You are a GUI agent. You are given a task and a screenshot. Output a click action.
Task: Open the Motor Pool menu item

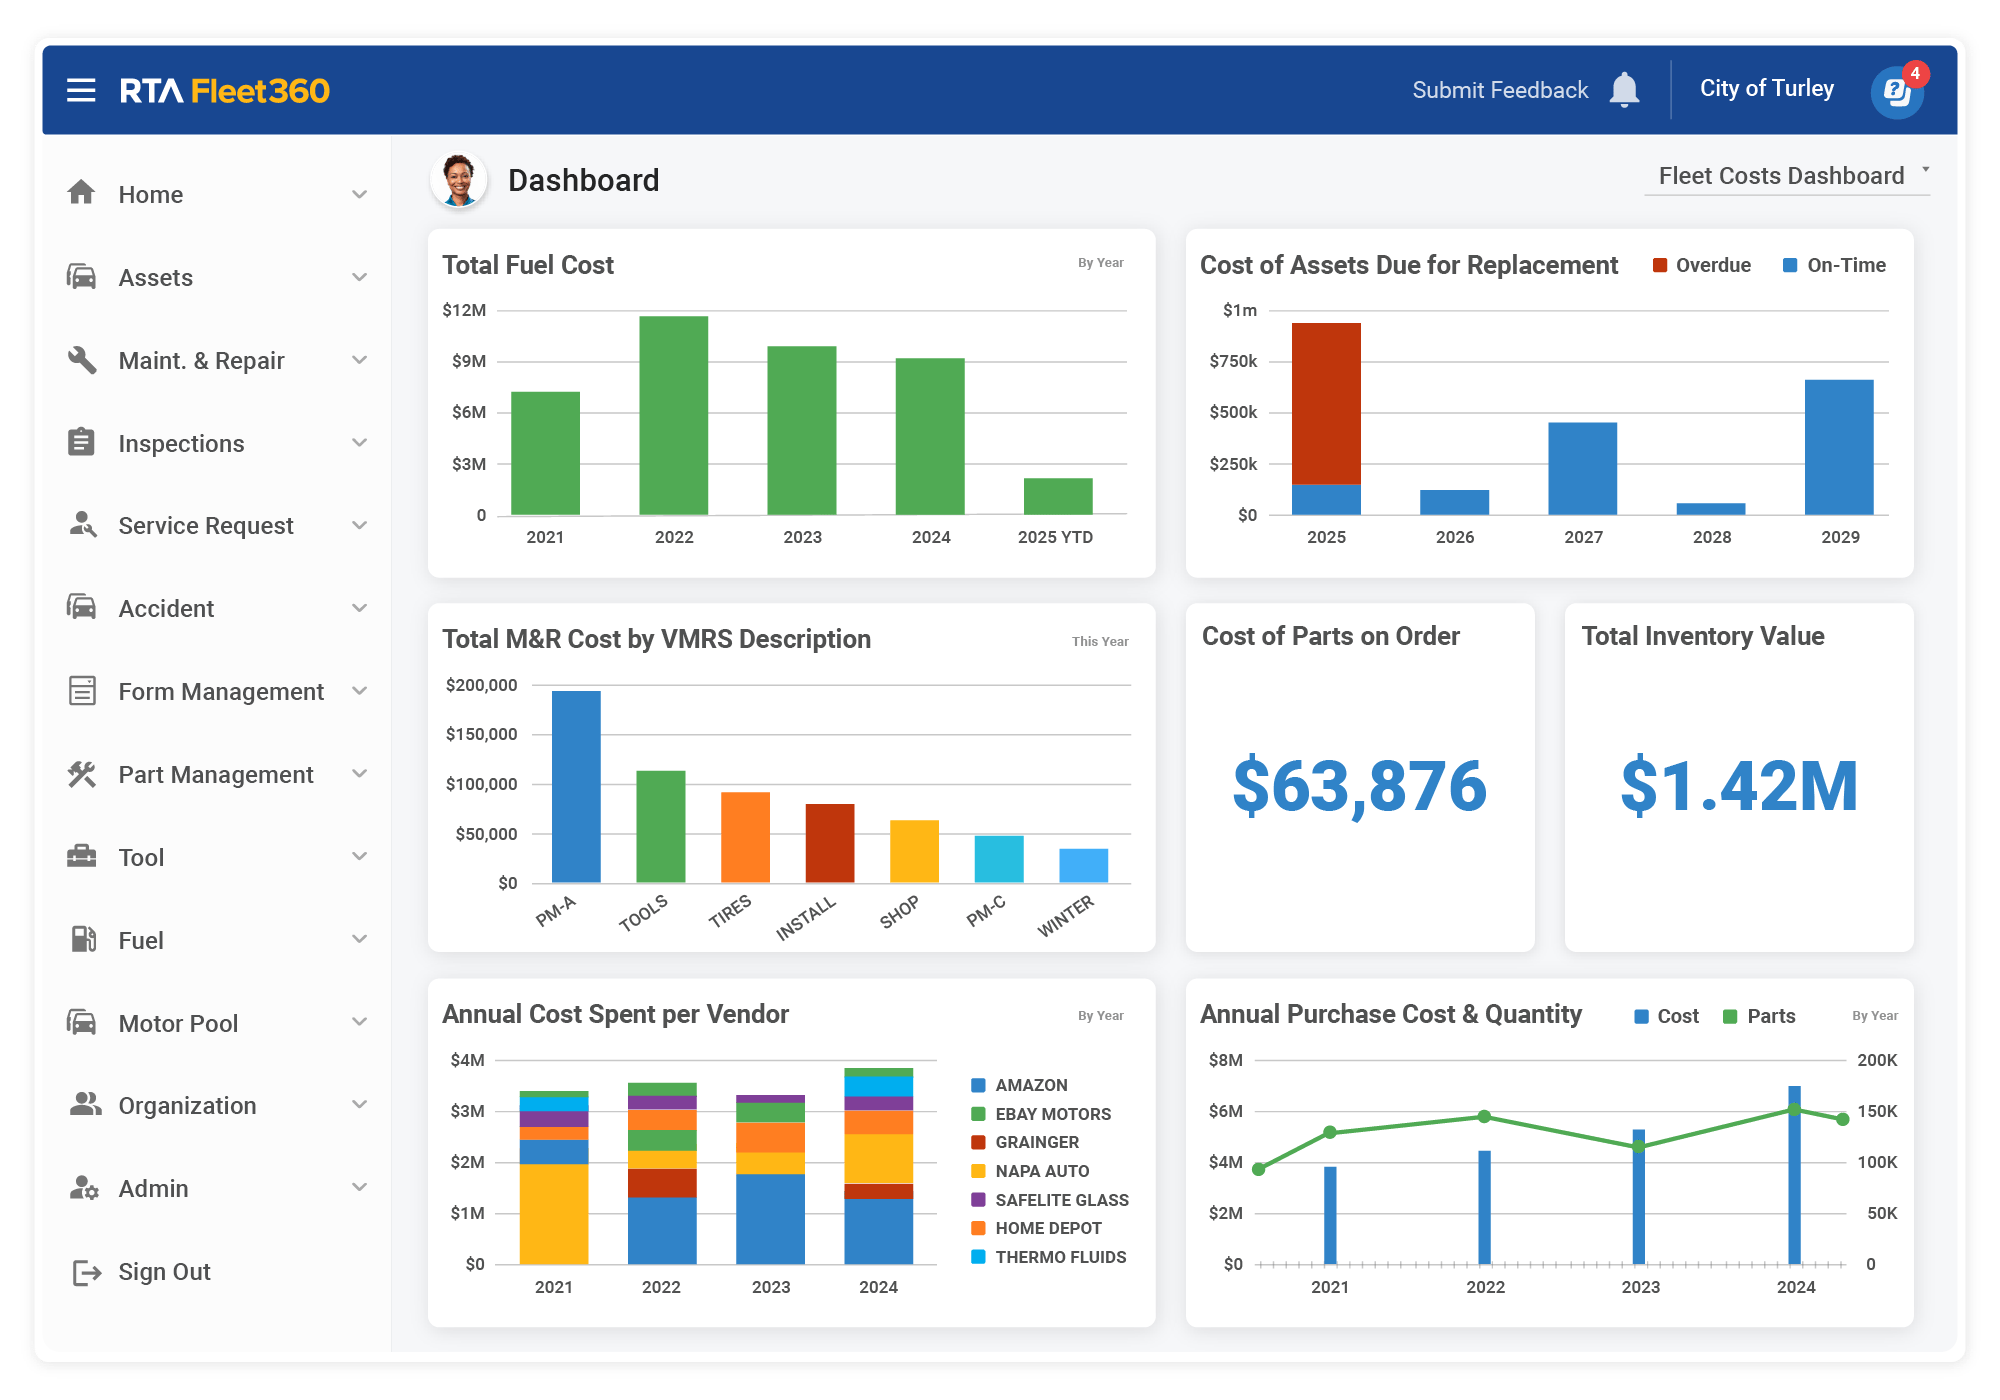[178, 1023]
